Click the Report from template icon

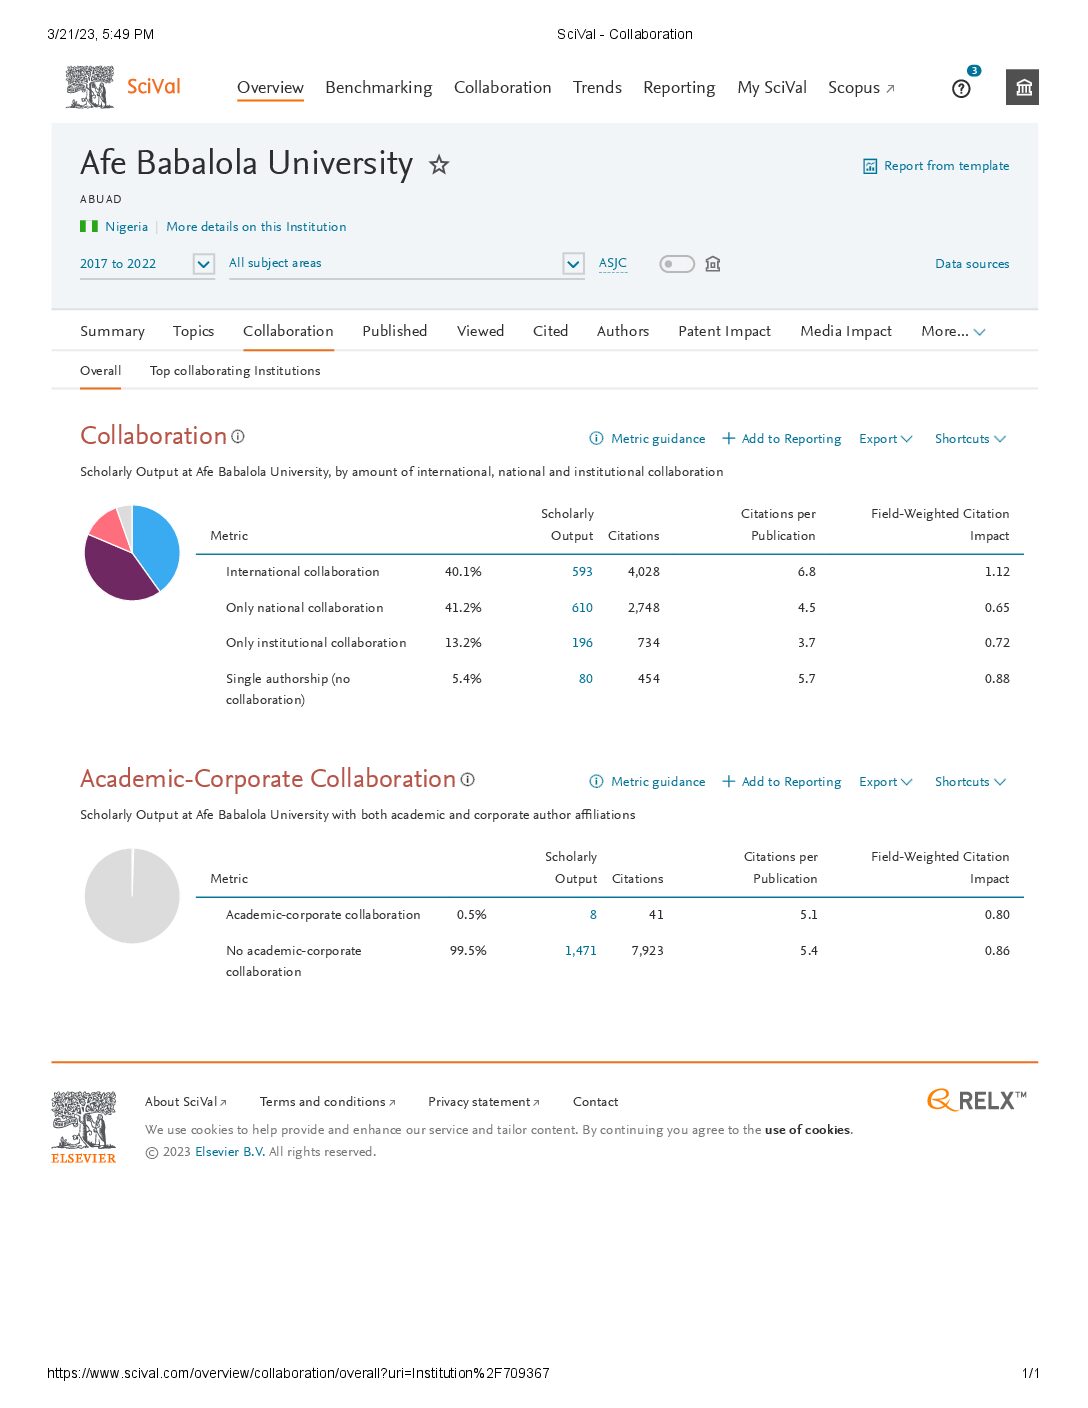coord(870,166)
